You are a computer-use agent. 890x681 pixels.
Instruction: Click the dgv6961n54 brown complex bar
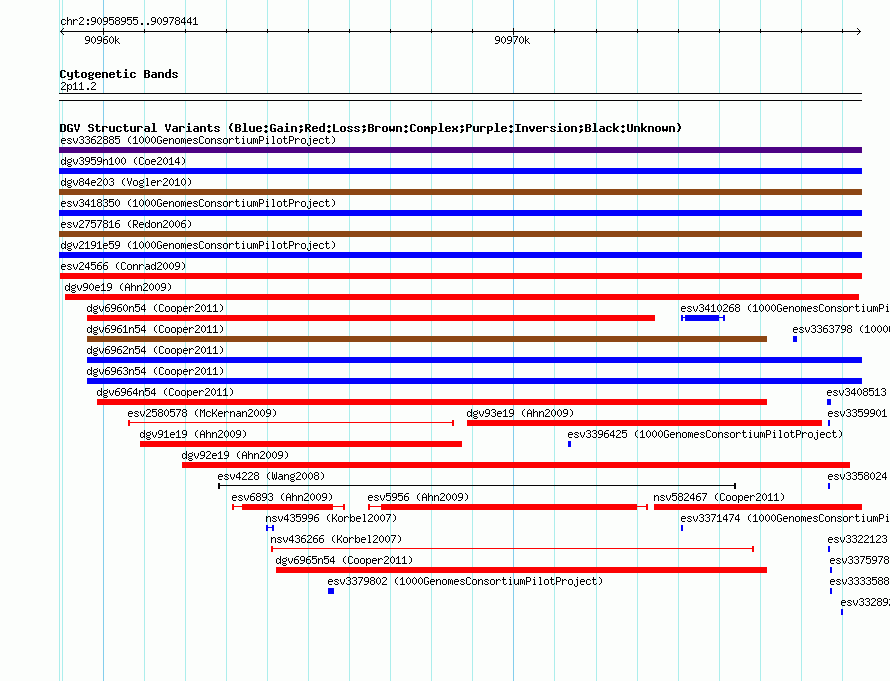427,339
